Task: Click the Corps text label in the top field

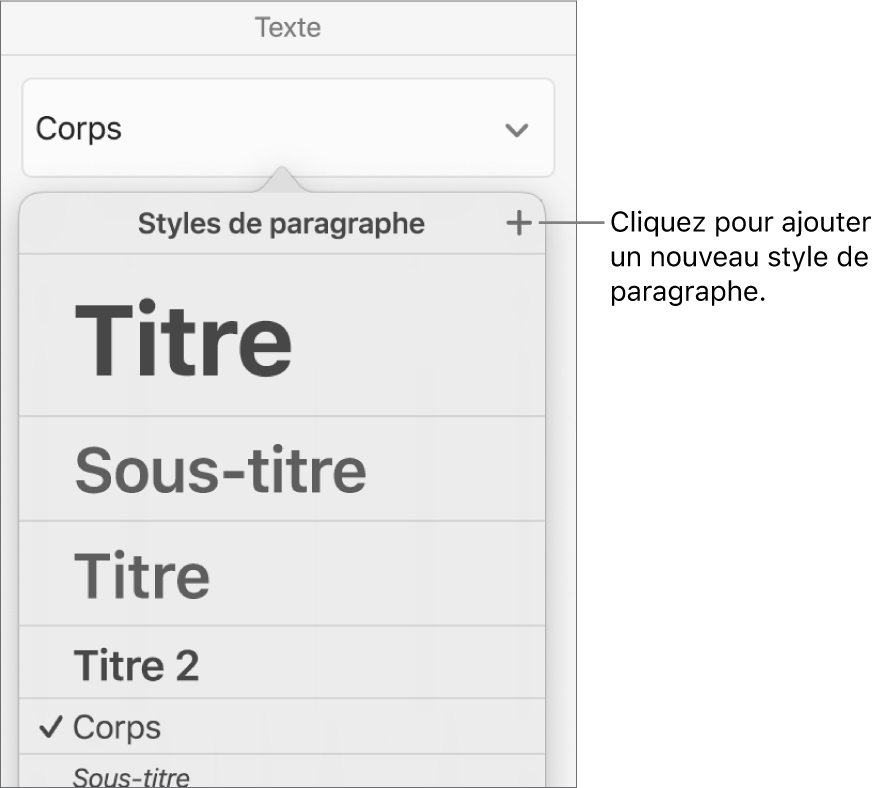Action: 78,129
